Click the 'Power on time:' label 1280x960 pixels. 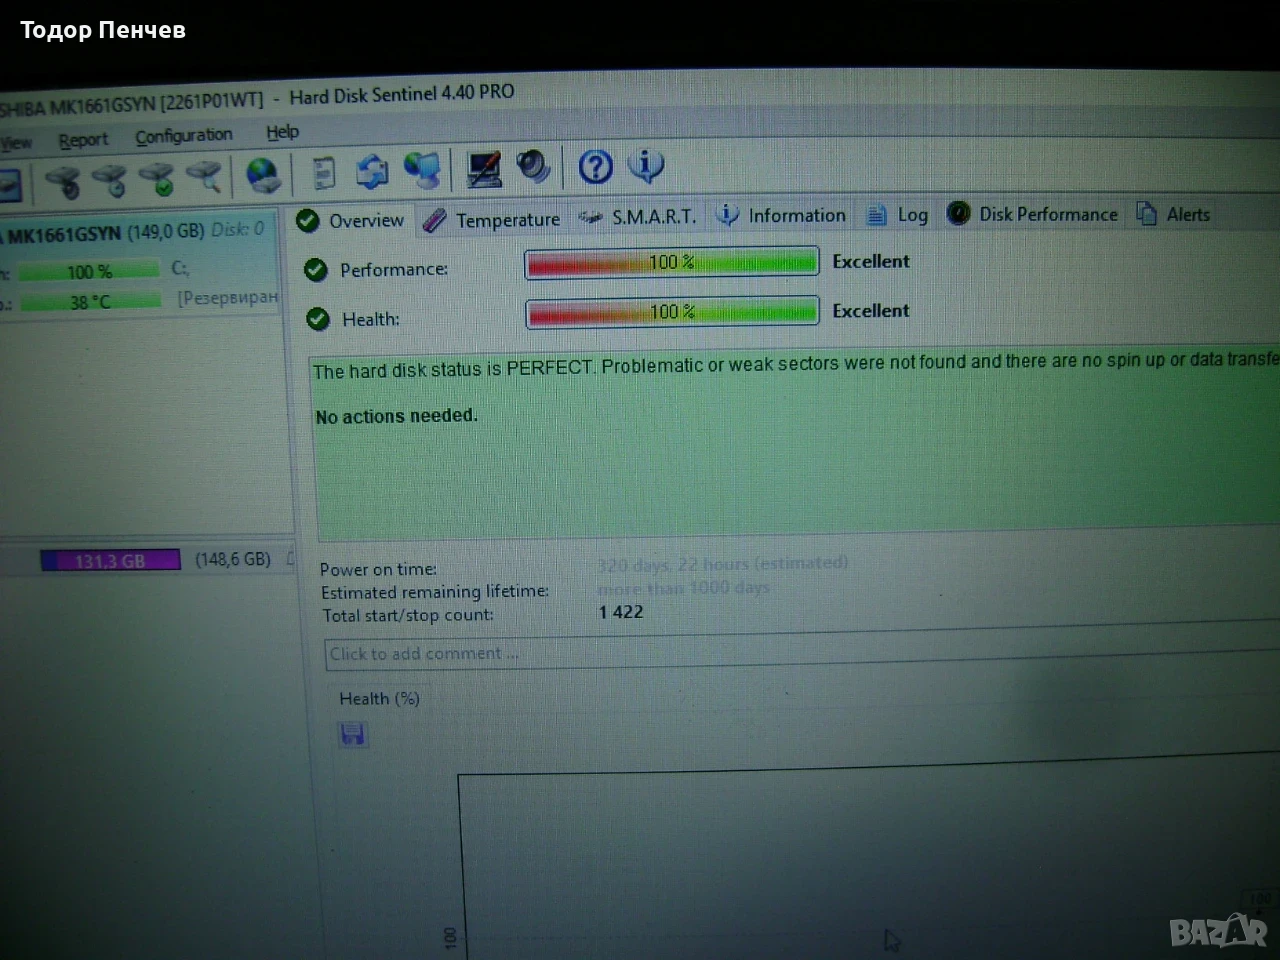[378, 569]
